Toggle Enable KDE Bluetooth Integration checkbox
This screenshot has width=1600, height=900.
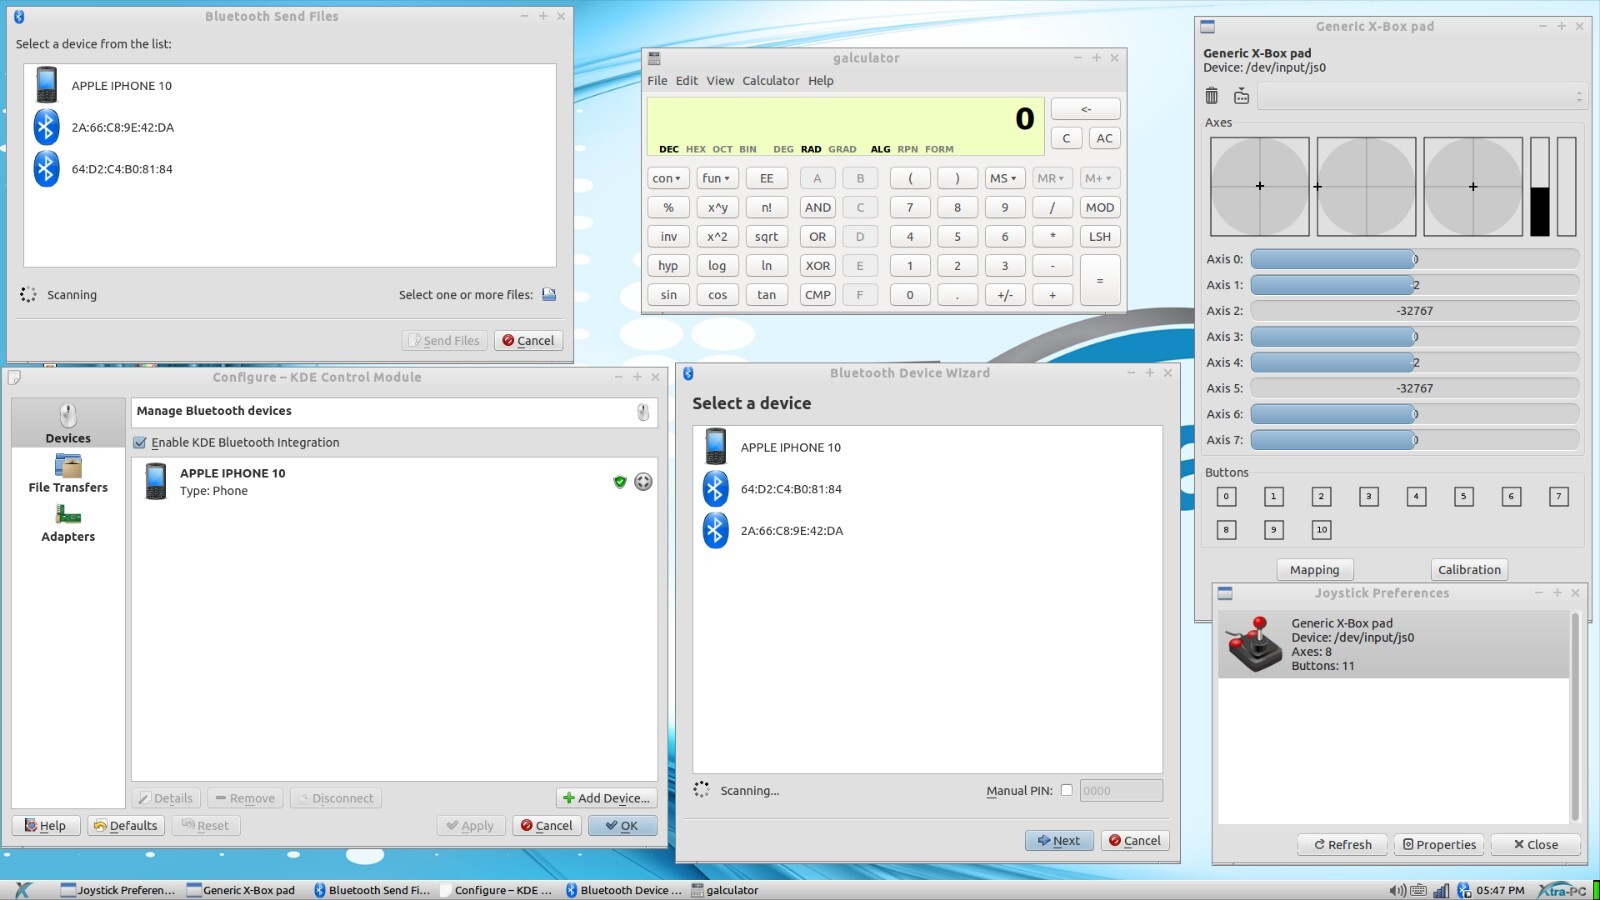[x=140, y=443]
